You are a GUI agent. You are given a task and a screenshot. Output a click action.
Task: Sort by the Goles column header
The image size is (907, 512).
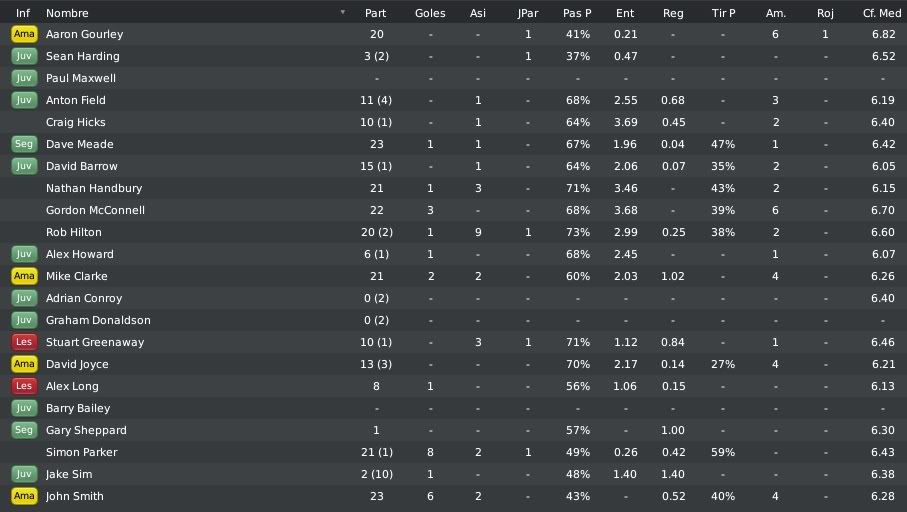pos(430,13)
